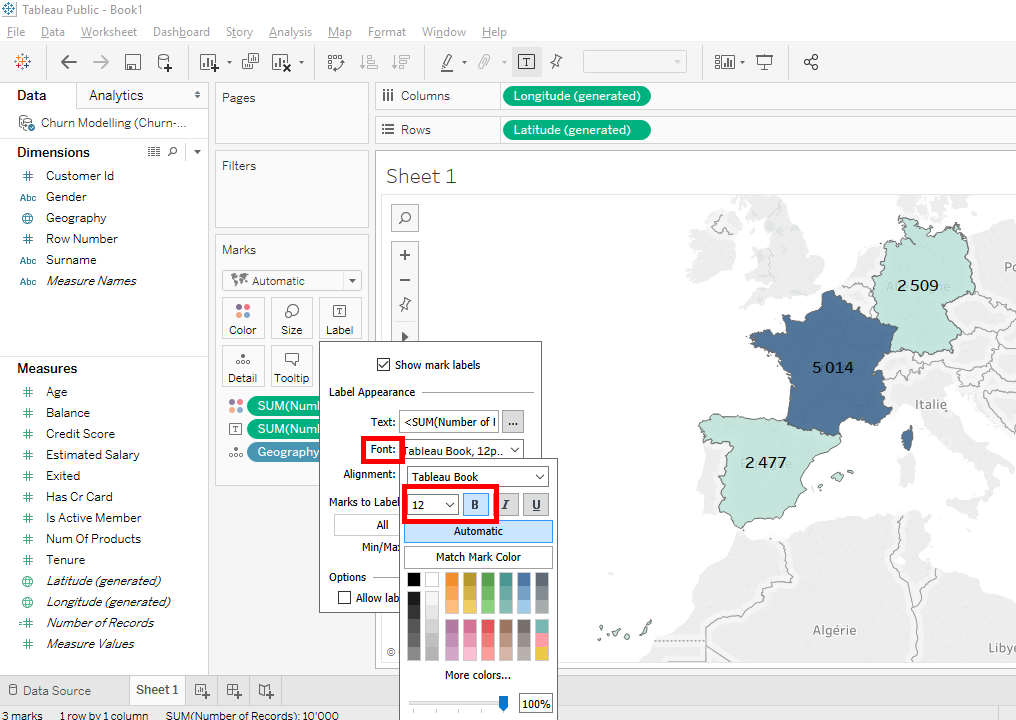Viewport: 1016px width, 720px height.
Task: Toggle Underline font style button
Action: (x=536, y=505)
